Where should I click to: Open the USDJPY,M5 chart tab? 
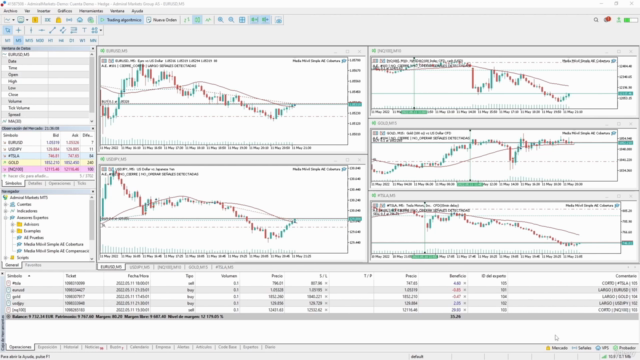click(x=140, y=267)
